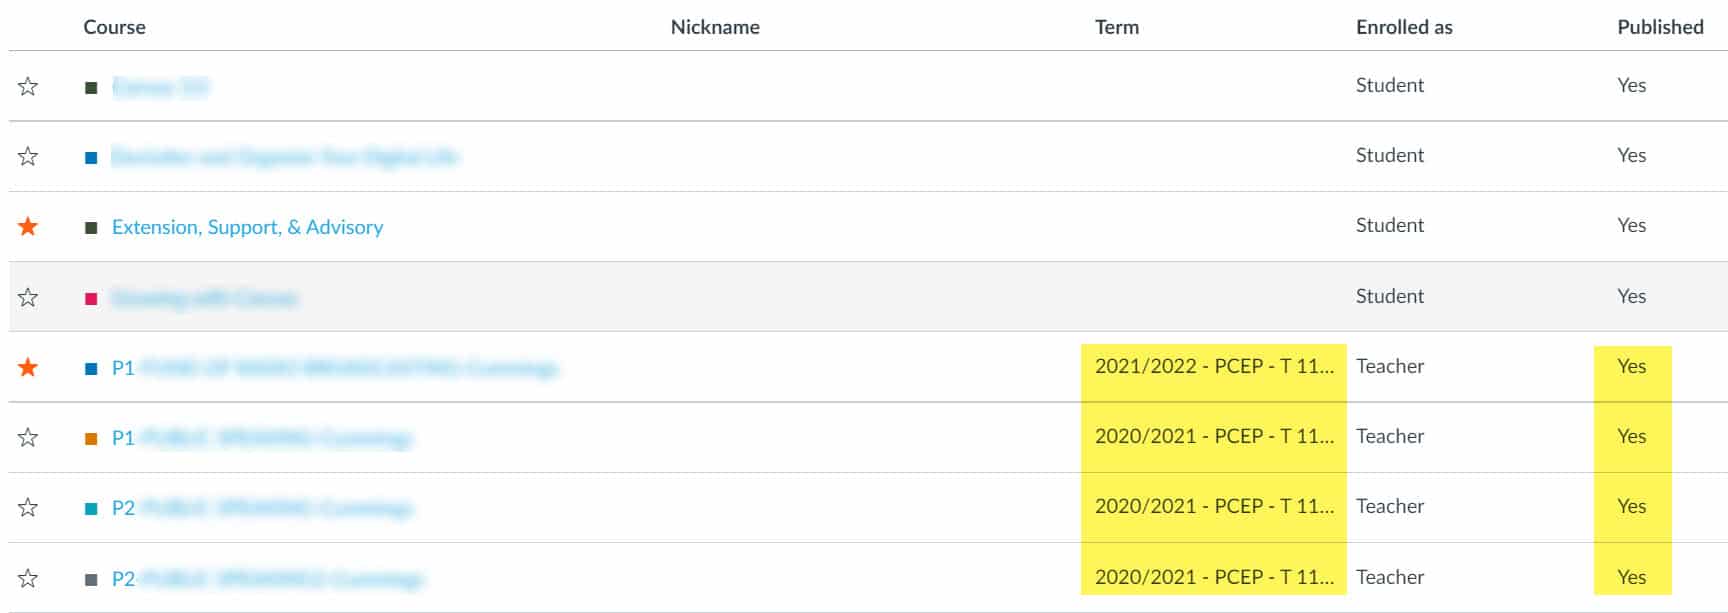Click the Term column header
This screenshot has width=1728, height=613.
[x=1115, y=27]
